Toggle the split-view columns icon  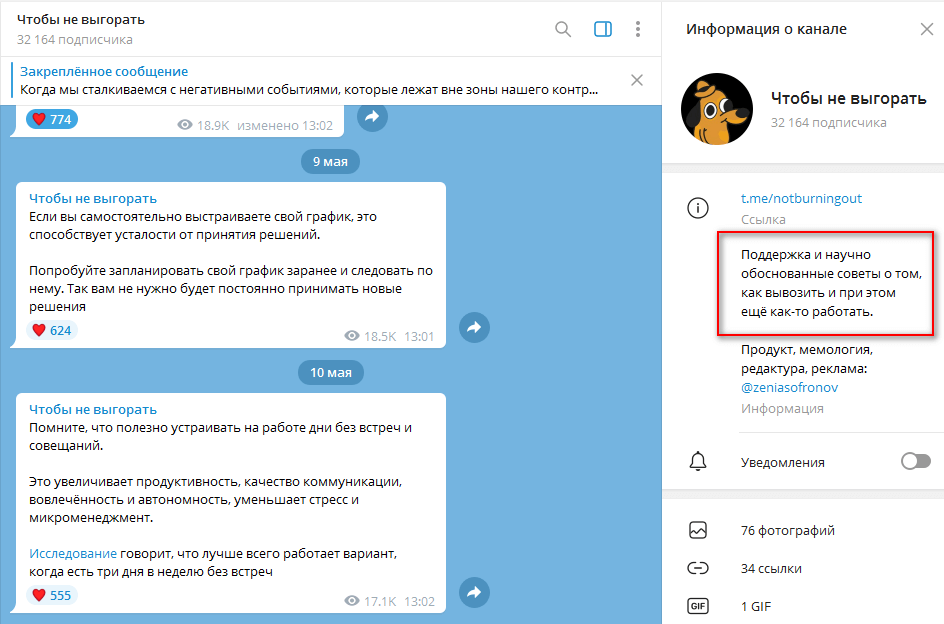tap(601, 29)
